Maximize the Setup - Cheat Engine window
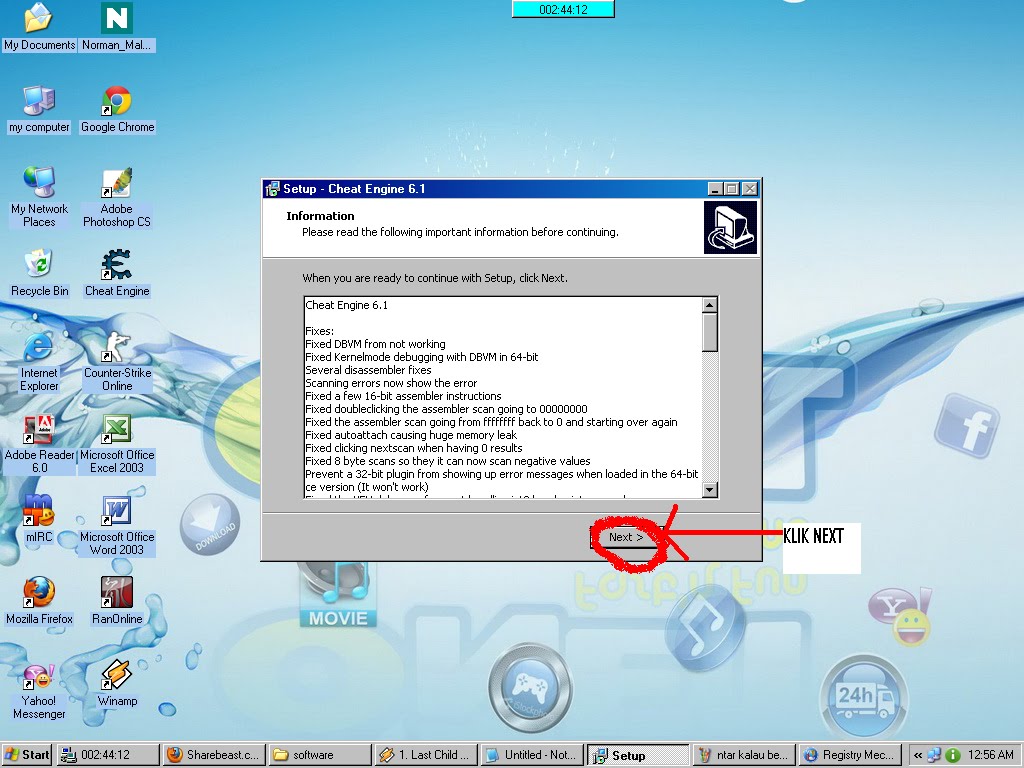The width and height of the screenshot is (1024, 768). point(732,189)
